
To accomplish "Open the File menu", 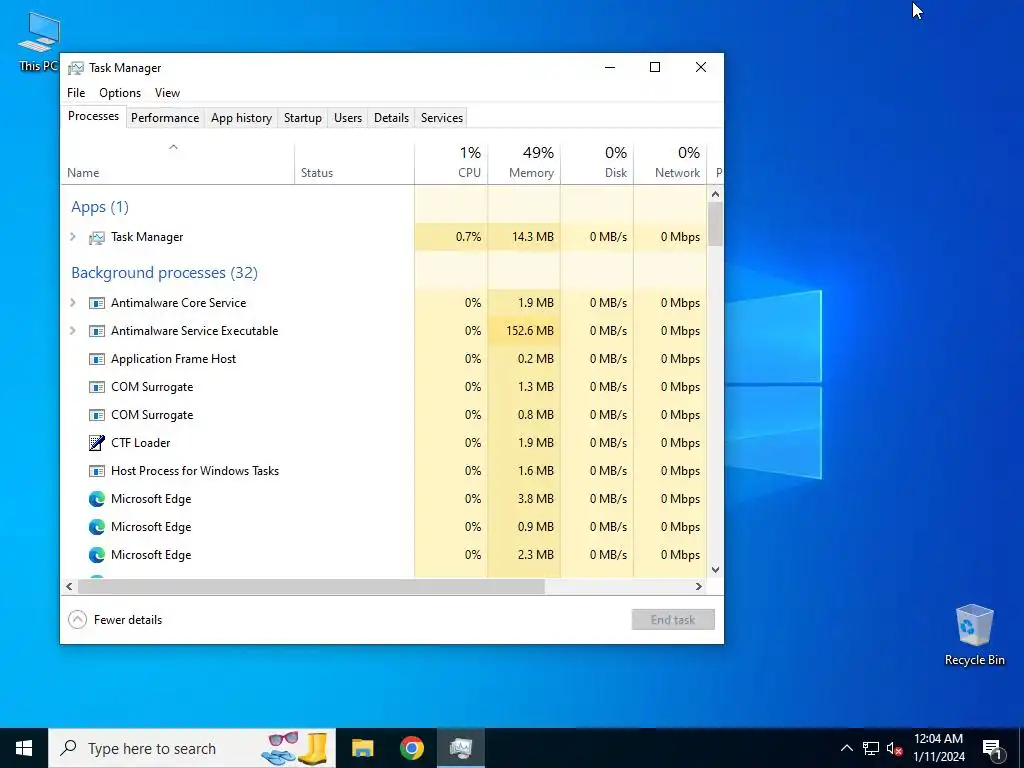I will [x=76, y=93].
